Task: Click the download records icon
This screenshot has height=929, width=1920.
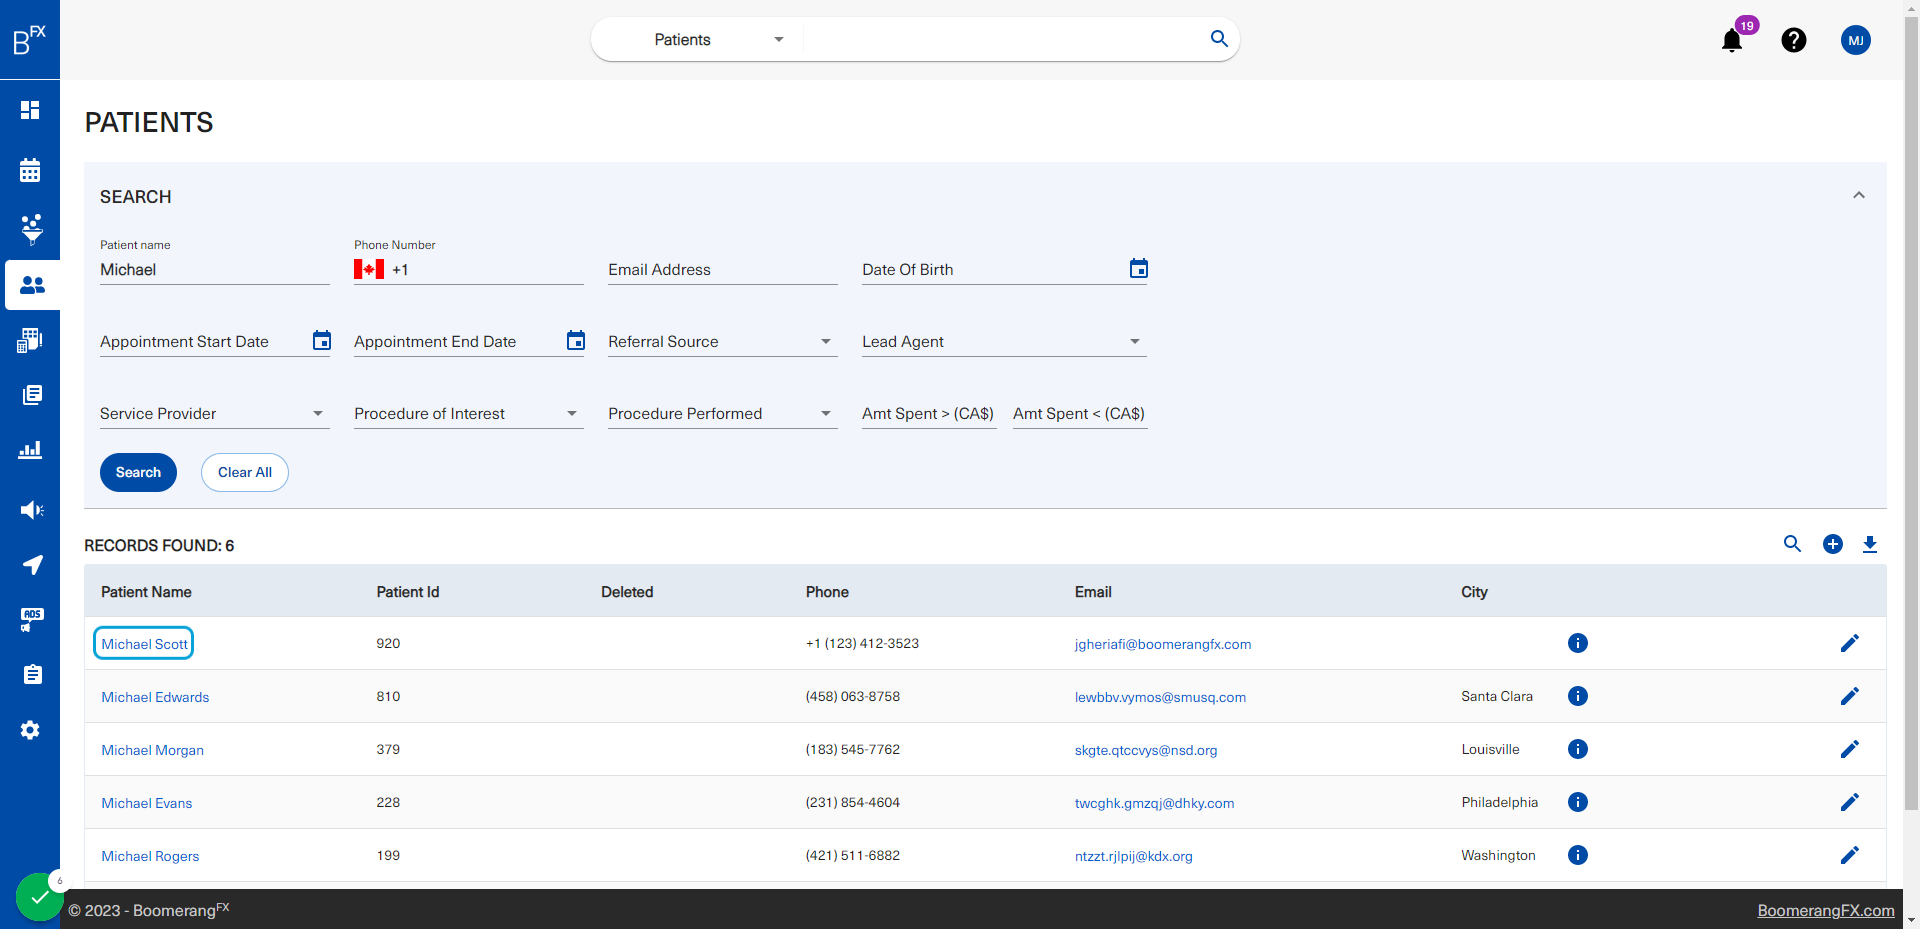Action: 1870,544
